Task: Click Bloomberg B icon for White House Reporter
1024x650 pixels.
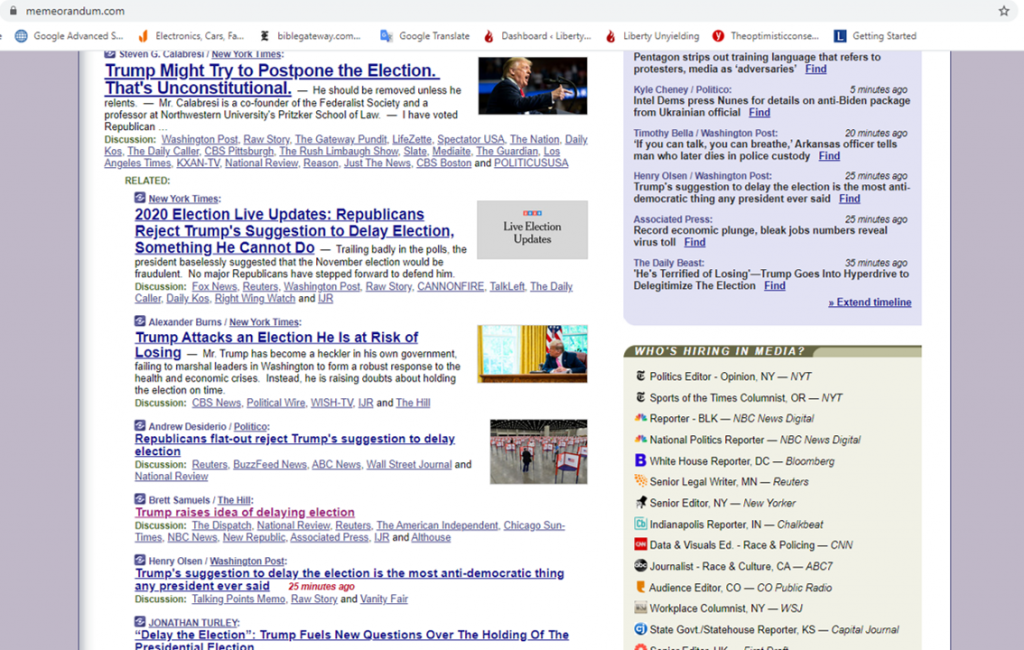Action: (x=641, y=460)
